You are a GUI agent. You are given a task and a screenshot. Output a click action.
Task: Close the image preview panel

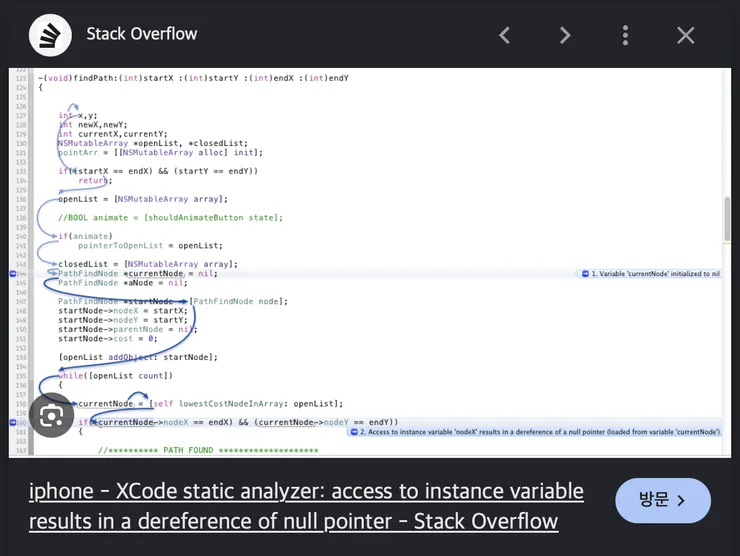click(x=686, y=35)
